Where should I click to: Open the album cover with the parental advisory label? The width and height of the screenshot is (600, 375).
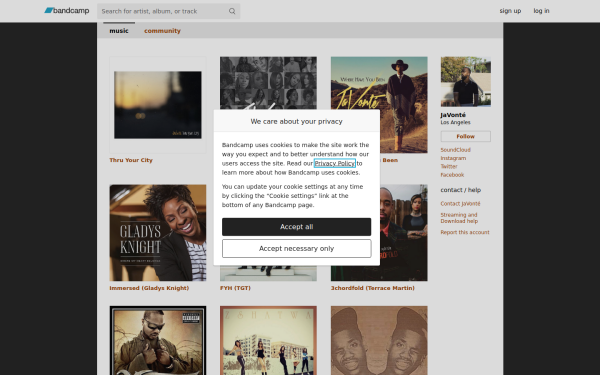158,340
